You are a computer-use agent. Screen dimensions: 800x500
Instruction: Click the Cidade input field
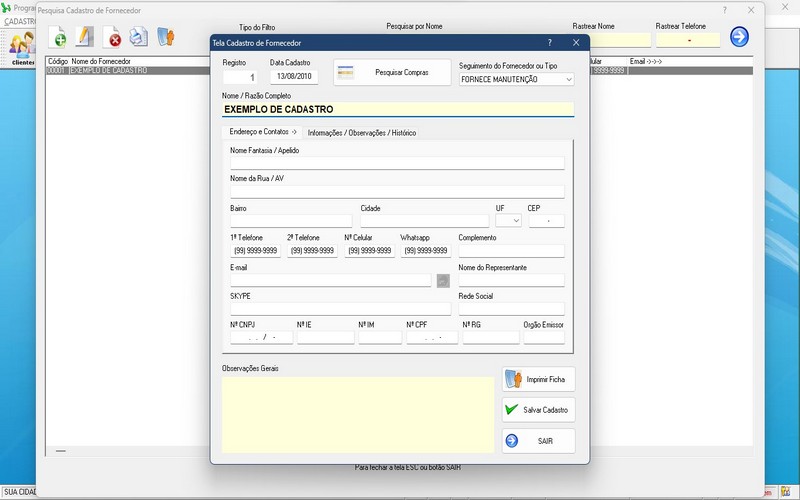[424, 221]
